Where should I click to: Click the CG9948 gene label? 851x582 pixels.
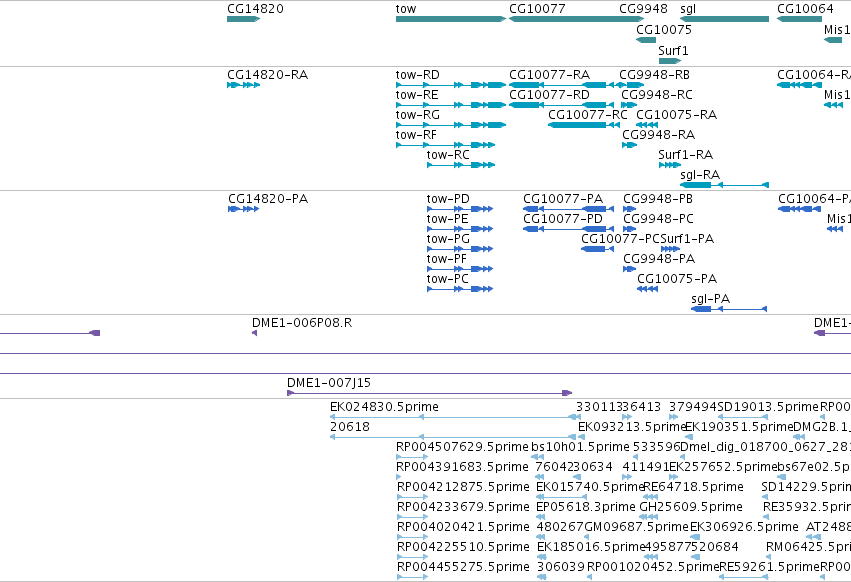(643, 9)
